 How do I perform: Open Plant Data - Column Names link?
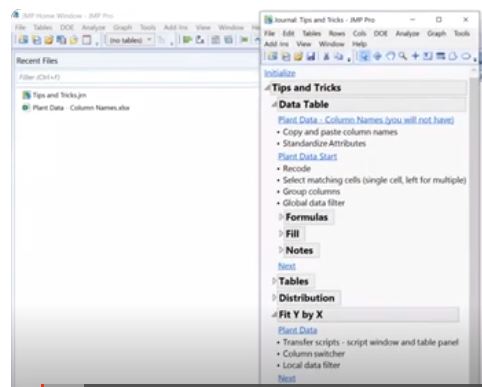point(366,120)
